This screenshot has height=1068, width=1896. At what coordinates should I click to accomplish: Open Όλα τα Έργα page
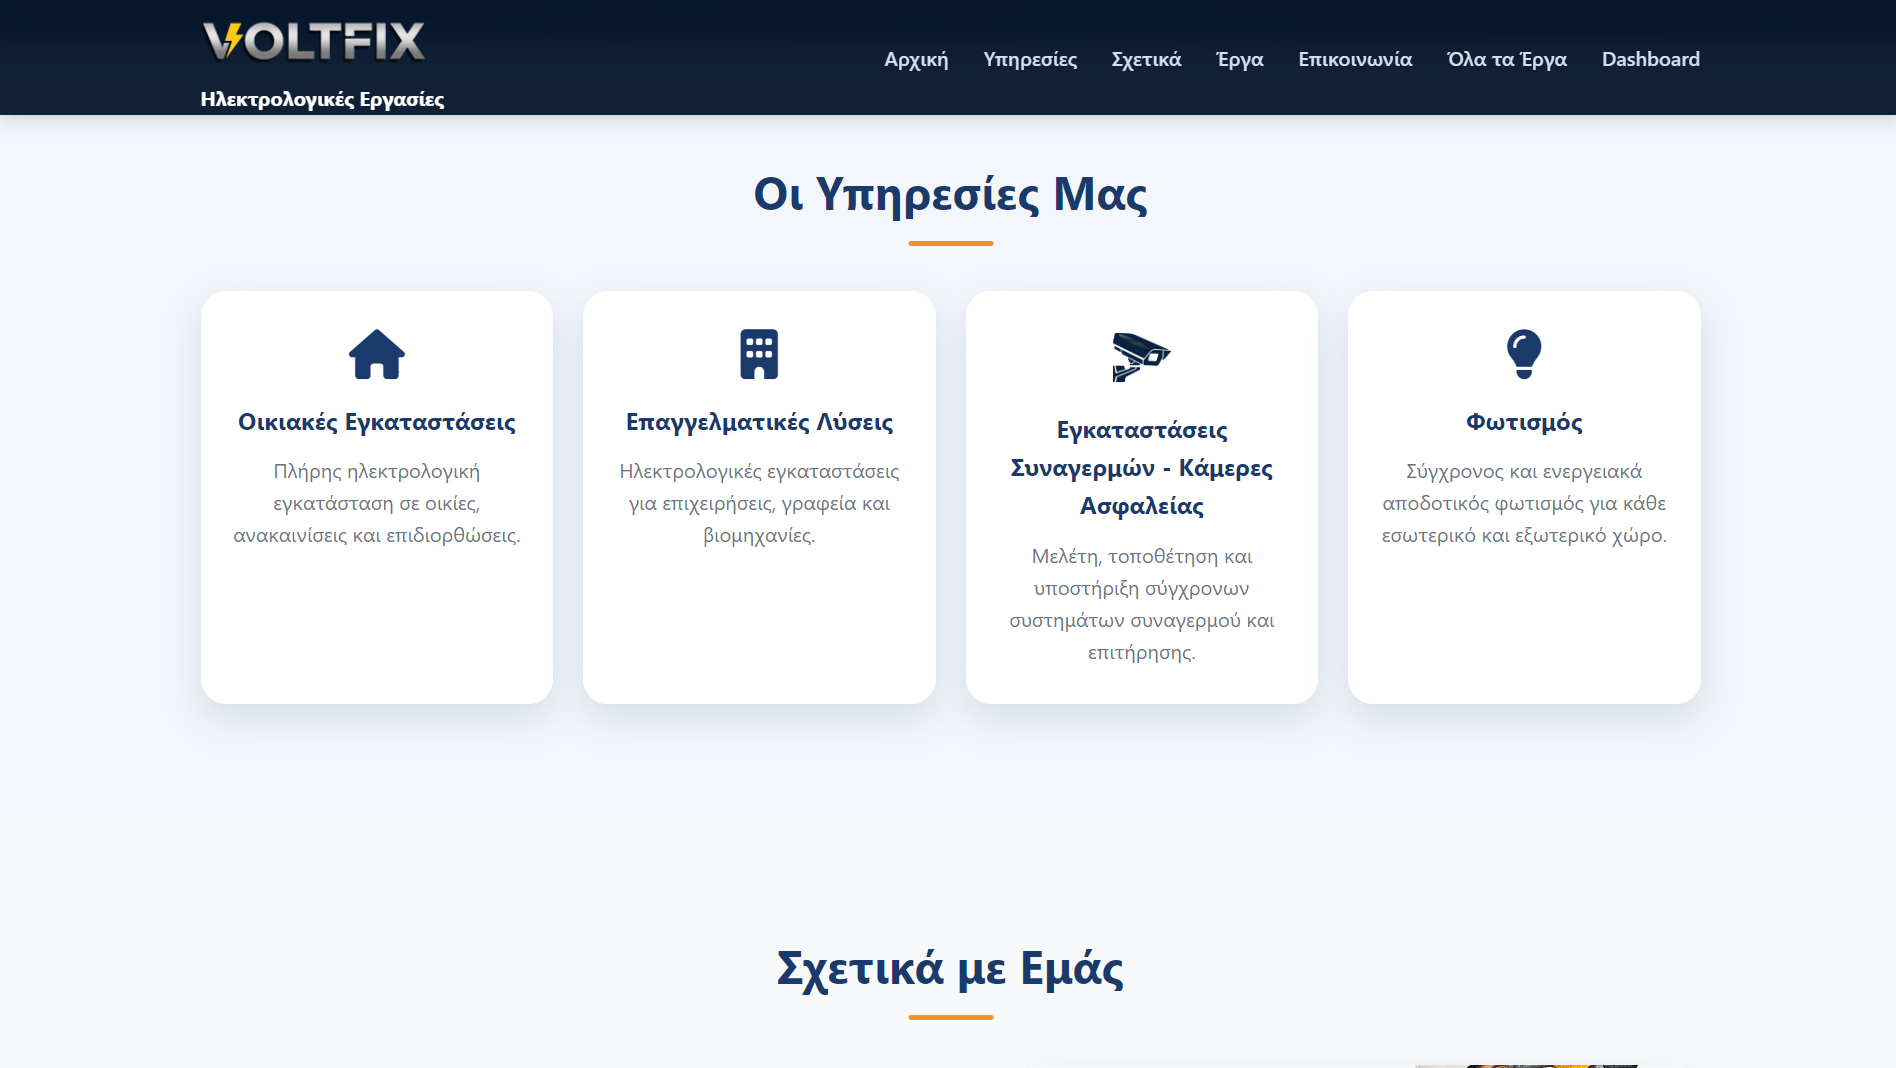coord(1507,59)
